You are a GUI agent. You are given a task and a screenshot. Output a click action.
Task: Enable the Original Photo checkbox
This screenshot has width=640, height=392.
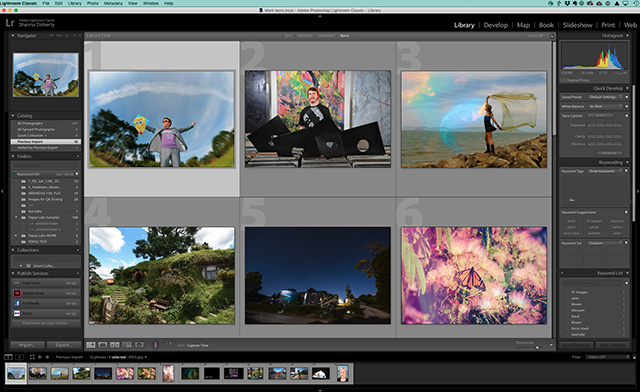tap(563, 80)
